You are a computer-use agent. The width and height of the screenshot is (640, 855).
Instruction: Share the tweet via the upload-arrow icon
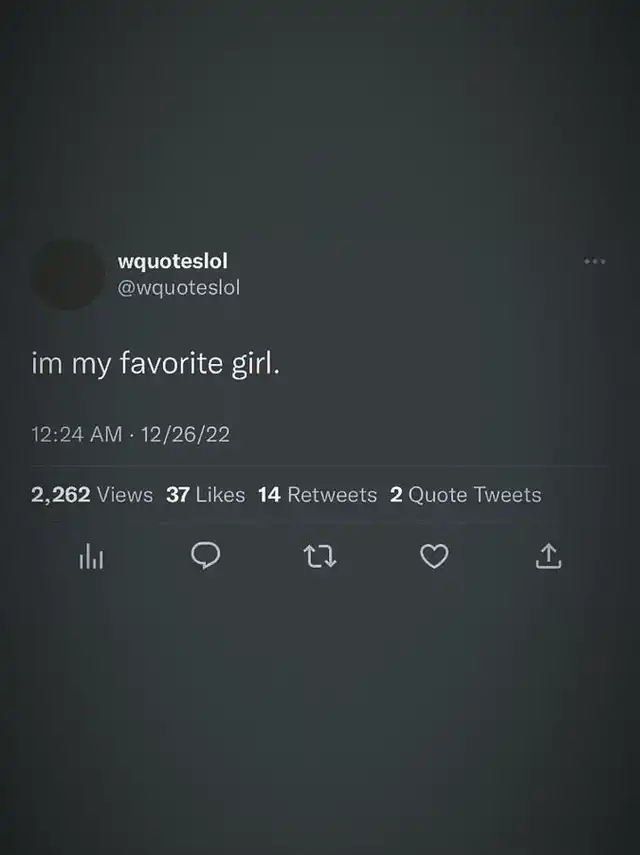548,557
